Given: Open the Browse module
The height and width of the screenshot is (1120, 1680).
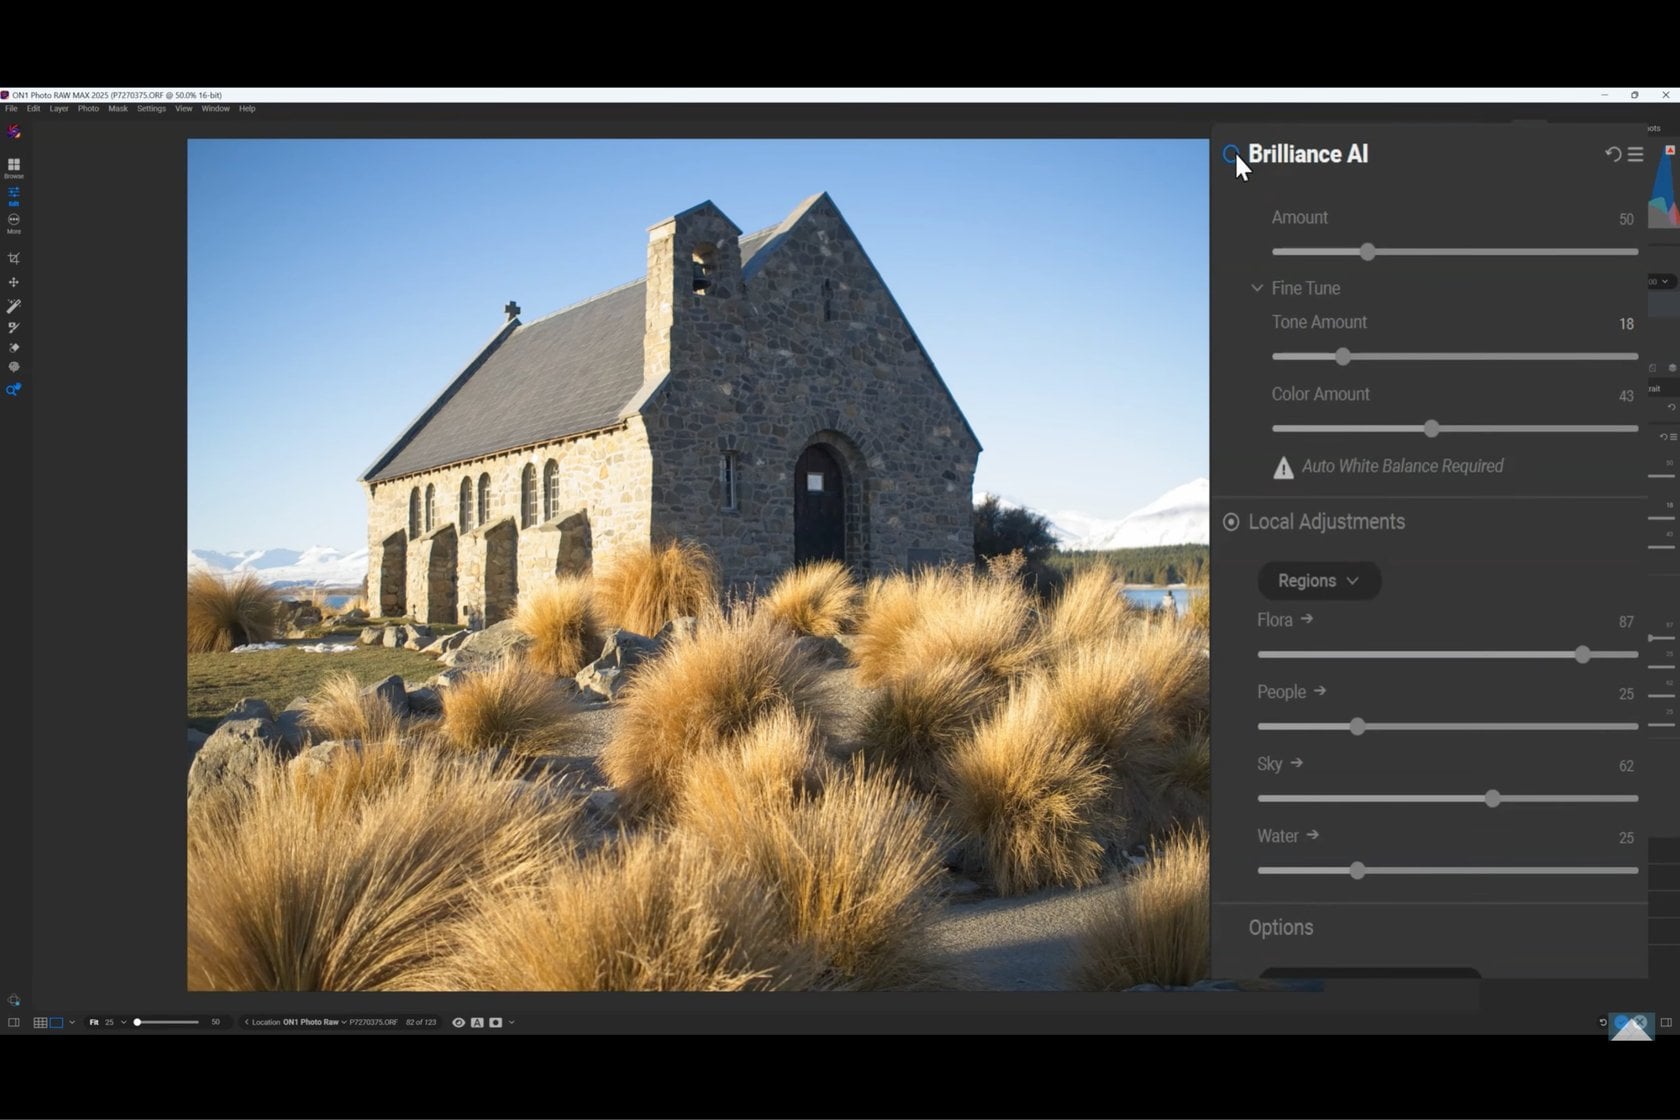Looking at the screenshot, I should pos(13,167).
